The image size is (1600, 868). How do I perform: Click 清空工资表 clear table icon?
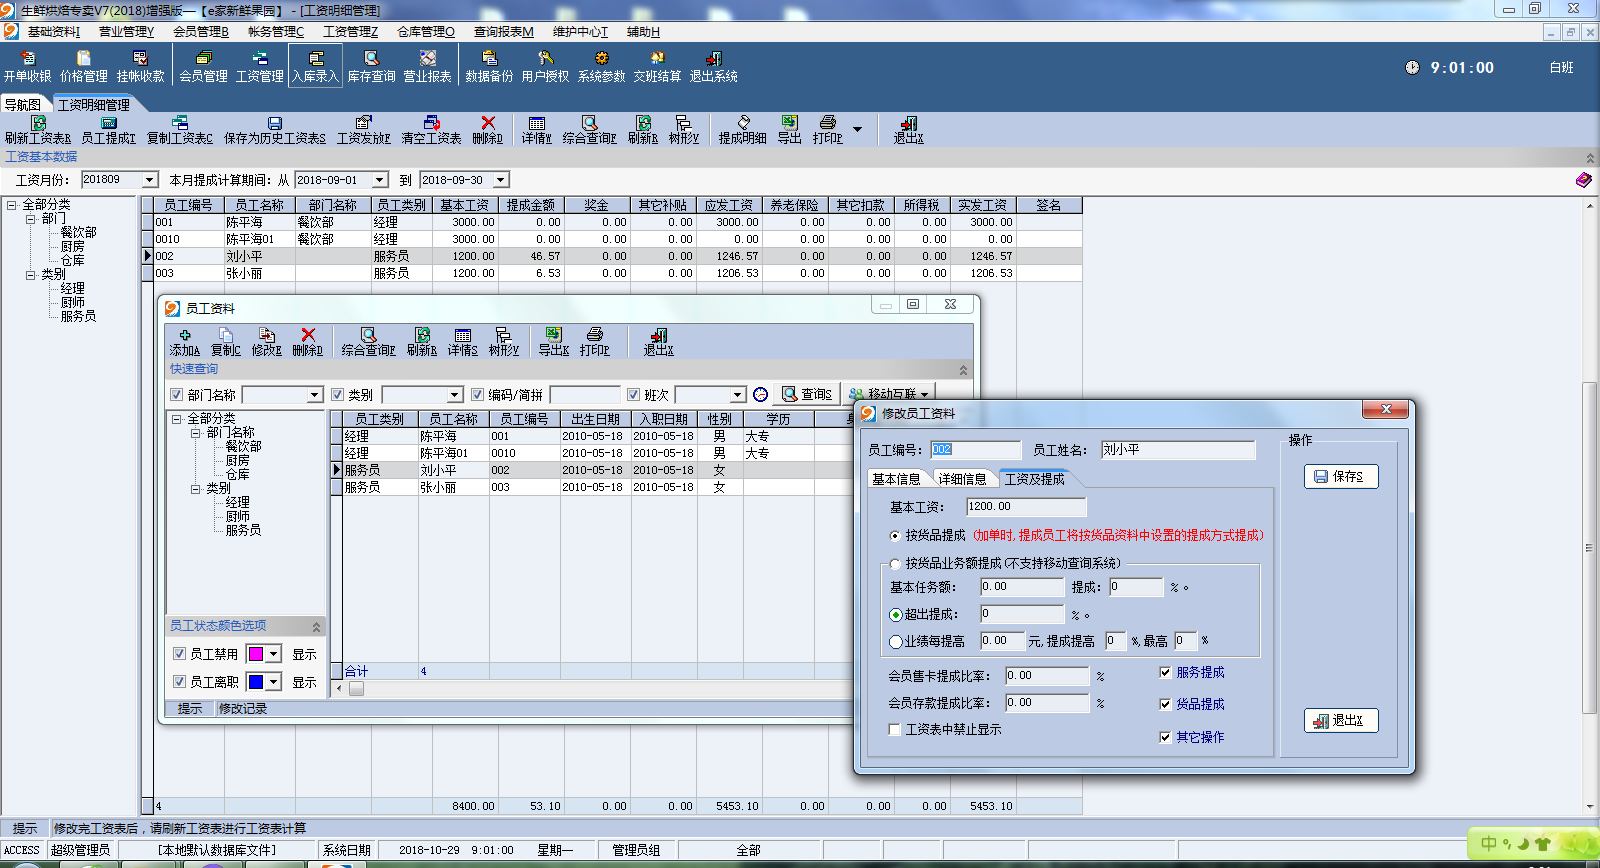pos(431,130)
